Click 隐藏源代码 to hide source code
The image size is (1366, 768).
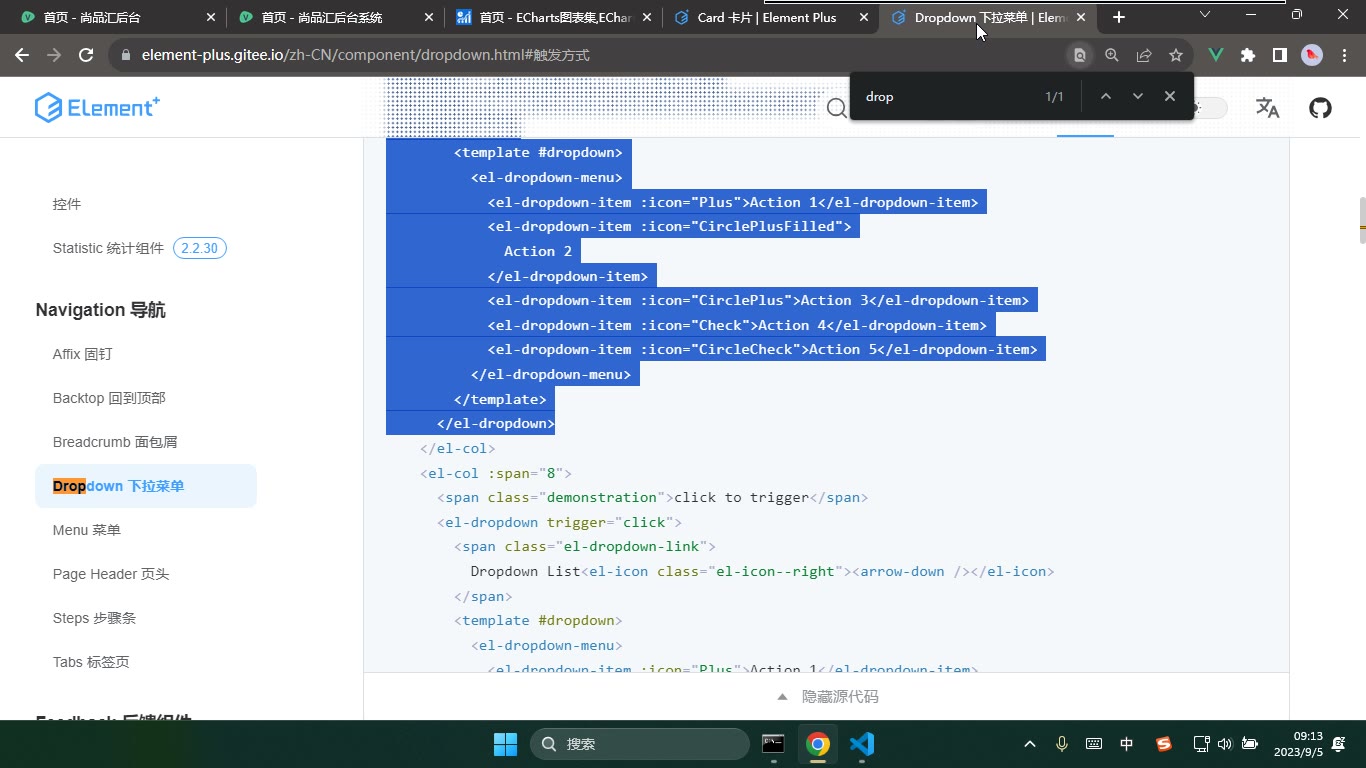827,696
